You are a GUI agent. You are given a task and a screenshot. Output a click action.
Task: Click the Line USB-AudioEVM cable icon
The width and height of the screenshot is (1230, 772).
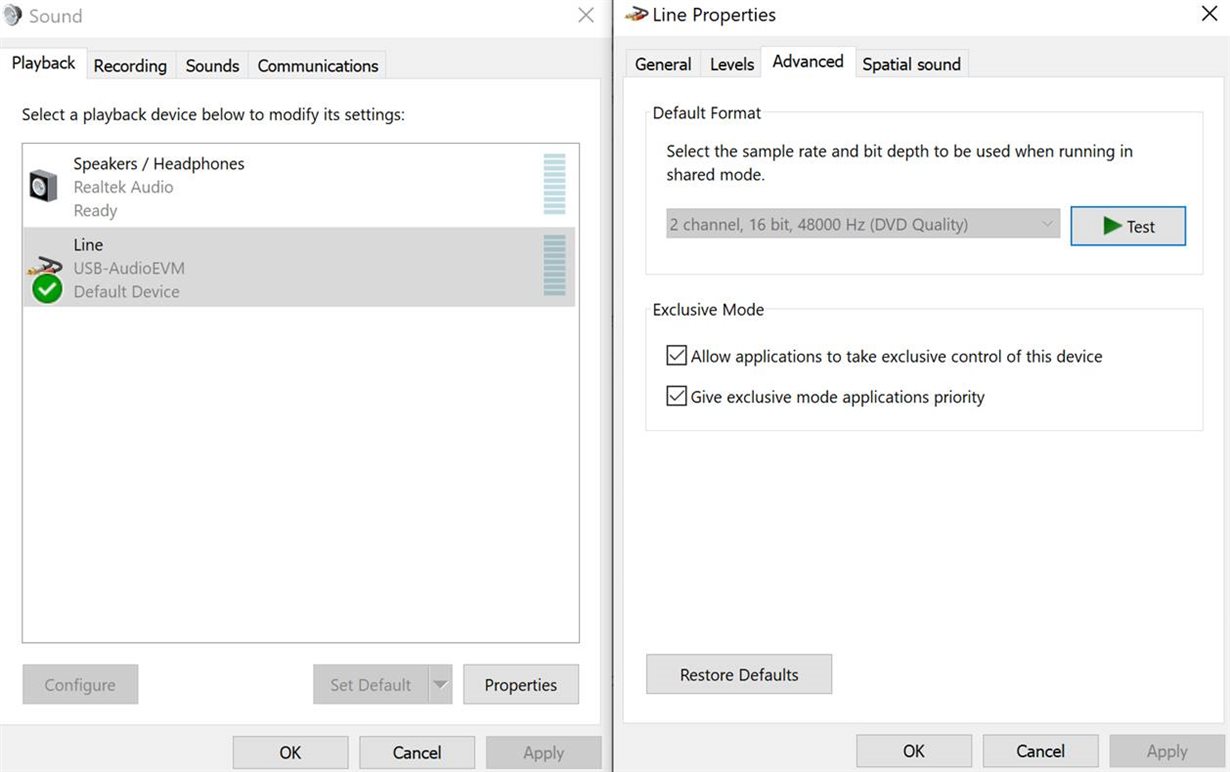click(45, 268)
